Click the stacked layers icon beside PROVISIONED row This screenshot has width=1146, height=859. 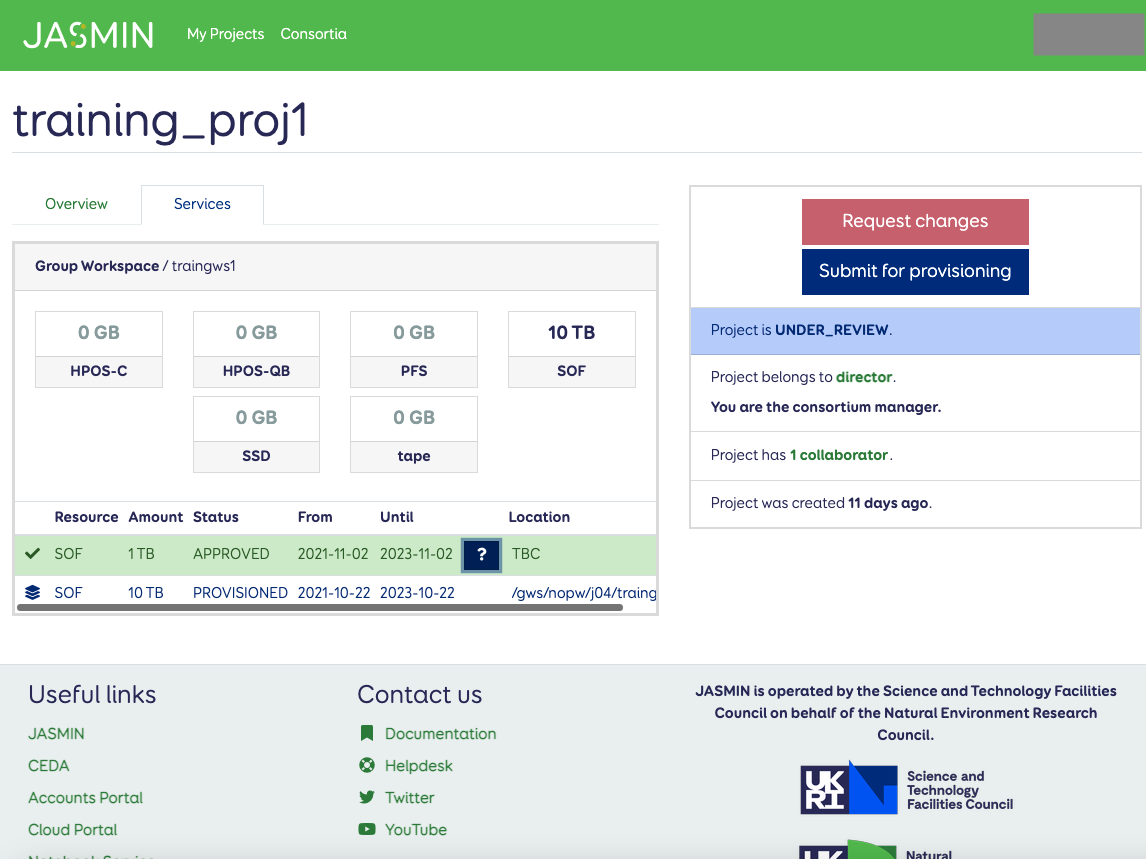[33, 593]
